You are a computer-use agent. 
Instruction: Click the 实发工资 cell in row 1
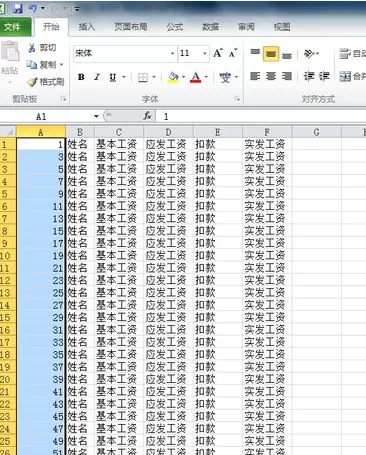pos(267,144)
